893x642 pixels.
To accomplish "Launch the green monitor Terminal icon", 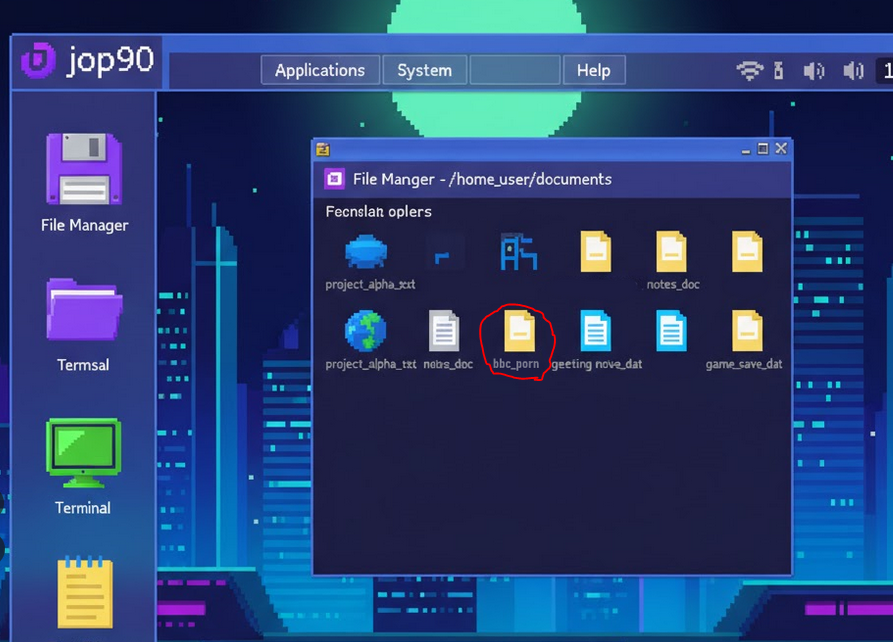I will click(84, 453).
